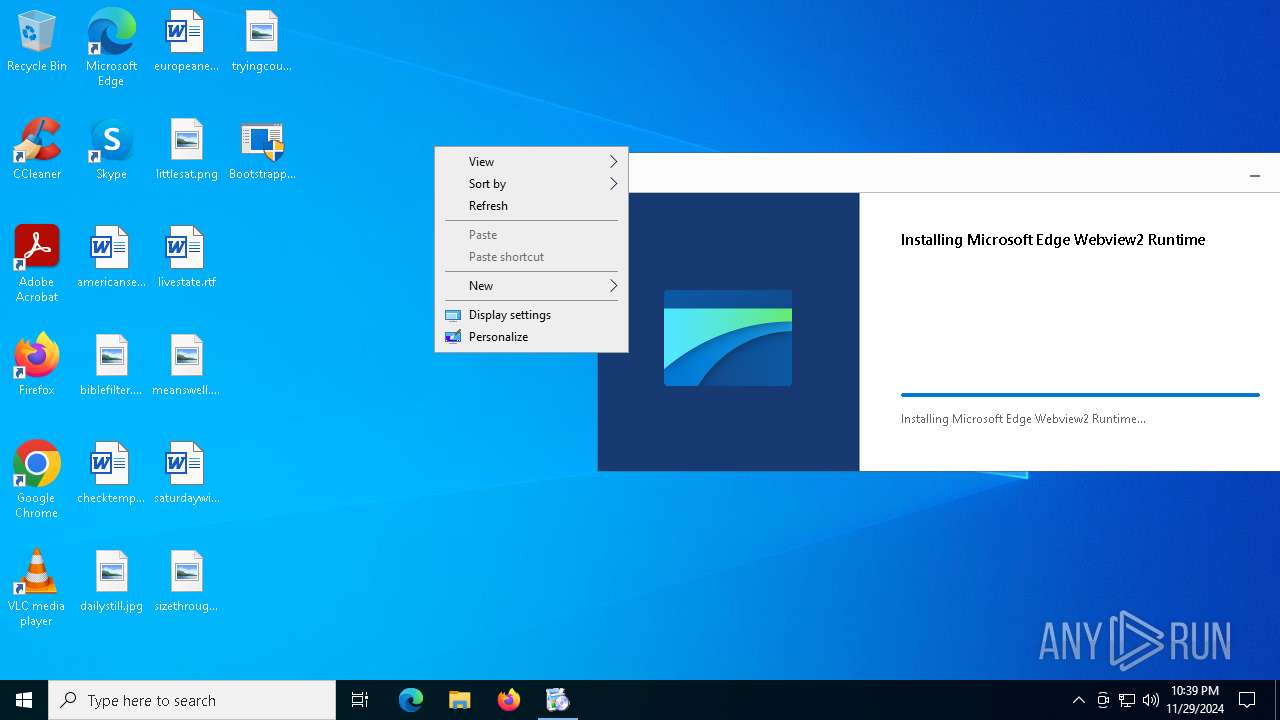Open CCleaner desktop shortcut
The height and width of the screenshot is (720, 1280).
coord(37,150)
